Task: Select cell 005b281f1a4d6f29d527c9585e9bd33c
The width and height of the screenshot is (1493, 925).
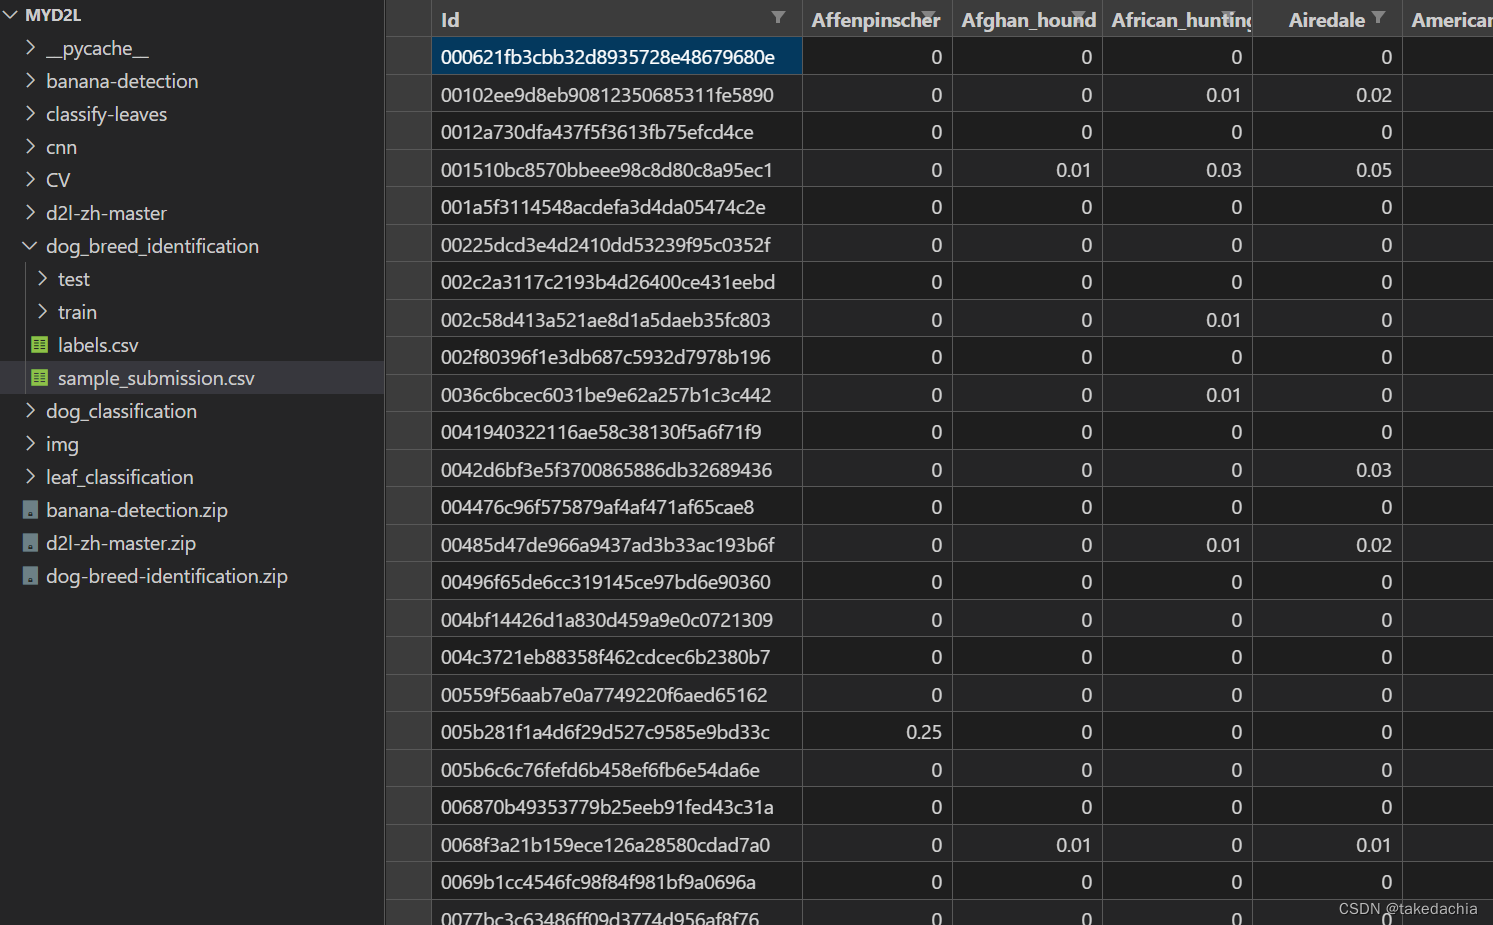Action: click(617, 732)
